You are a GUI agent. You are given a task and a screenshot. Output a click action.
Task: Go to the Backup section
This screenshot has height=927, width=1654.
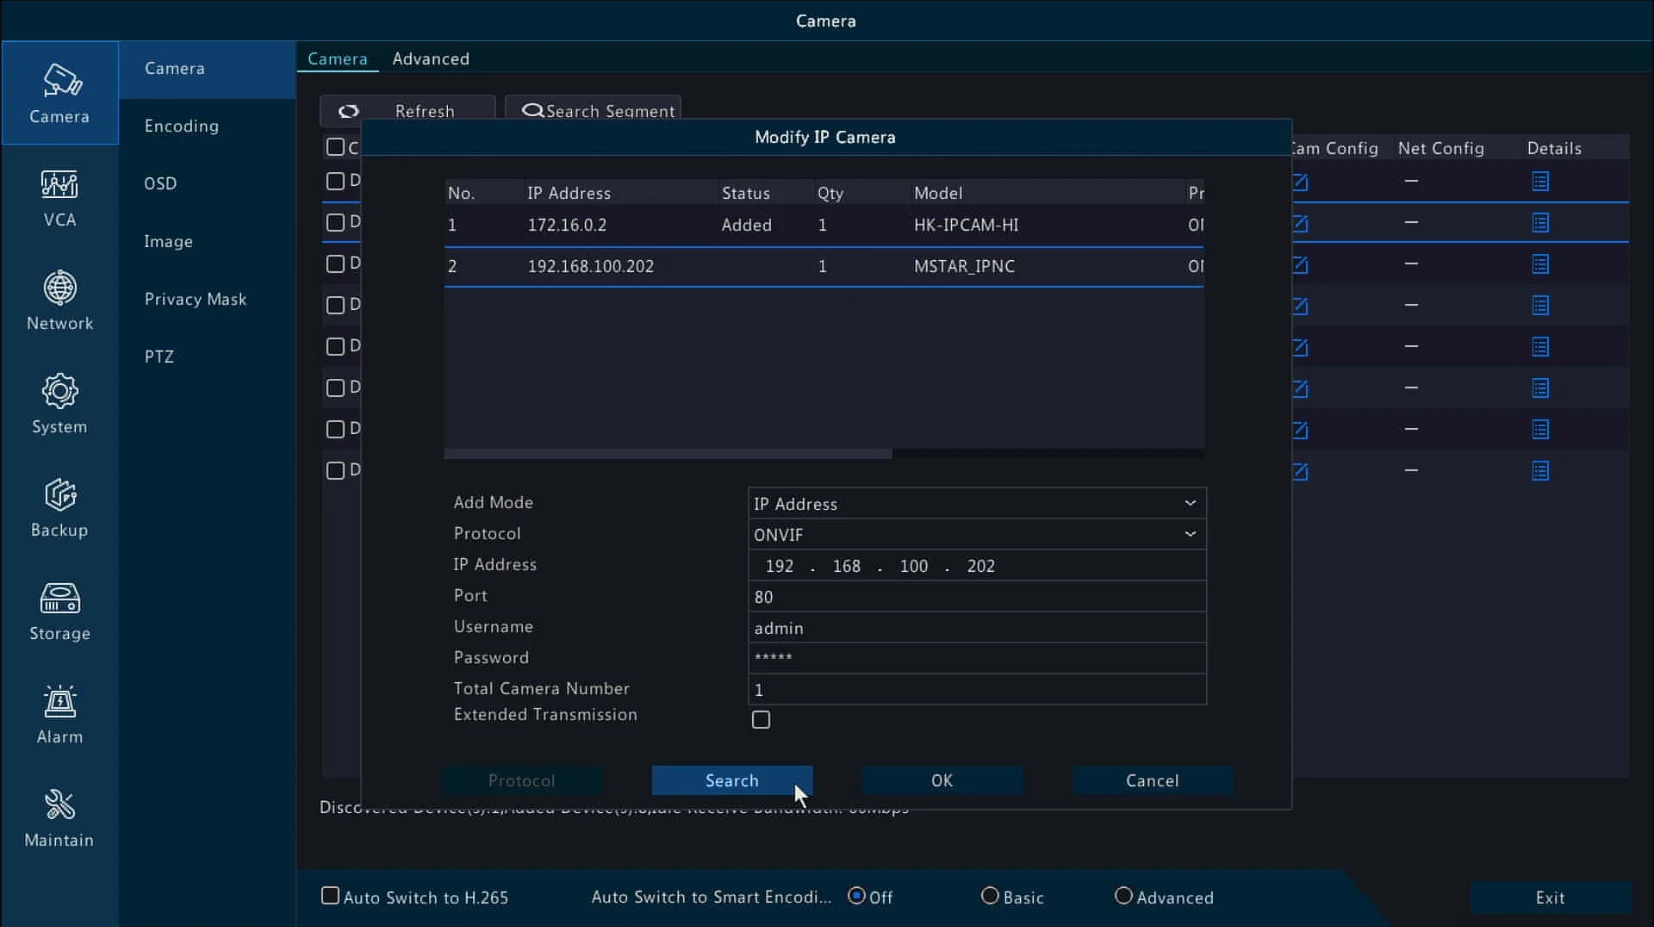[59, 508]
